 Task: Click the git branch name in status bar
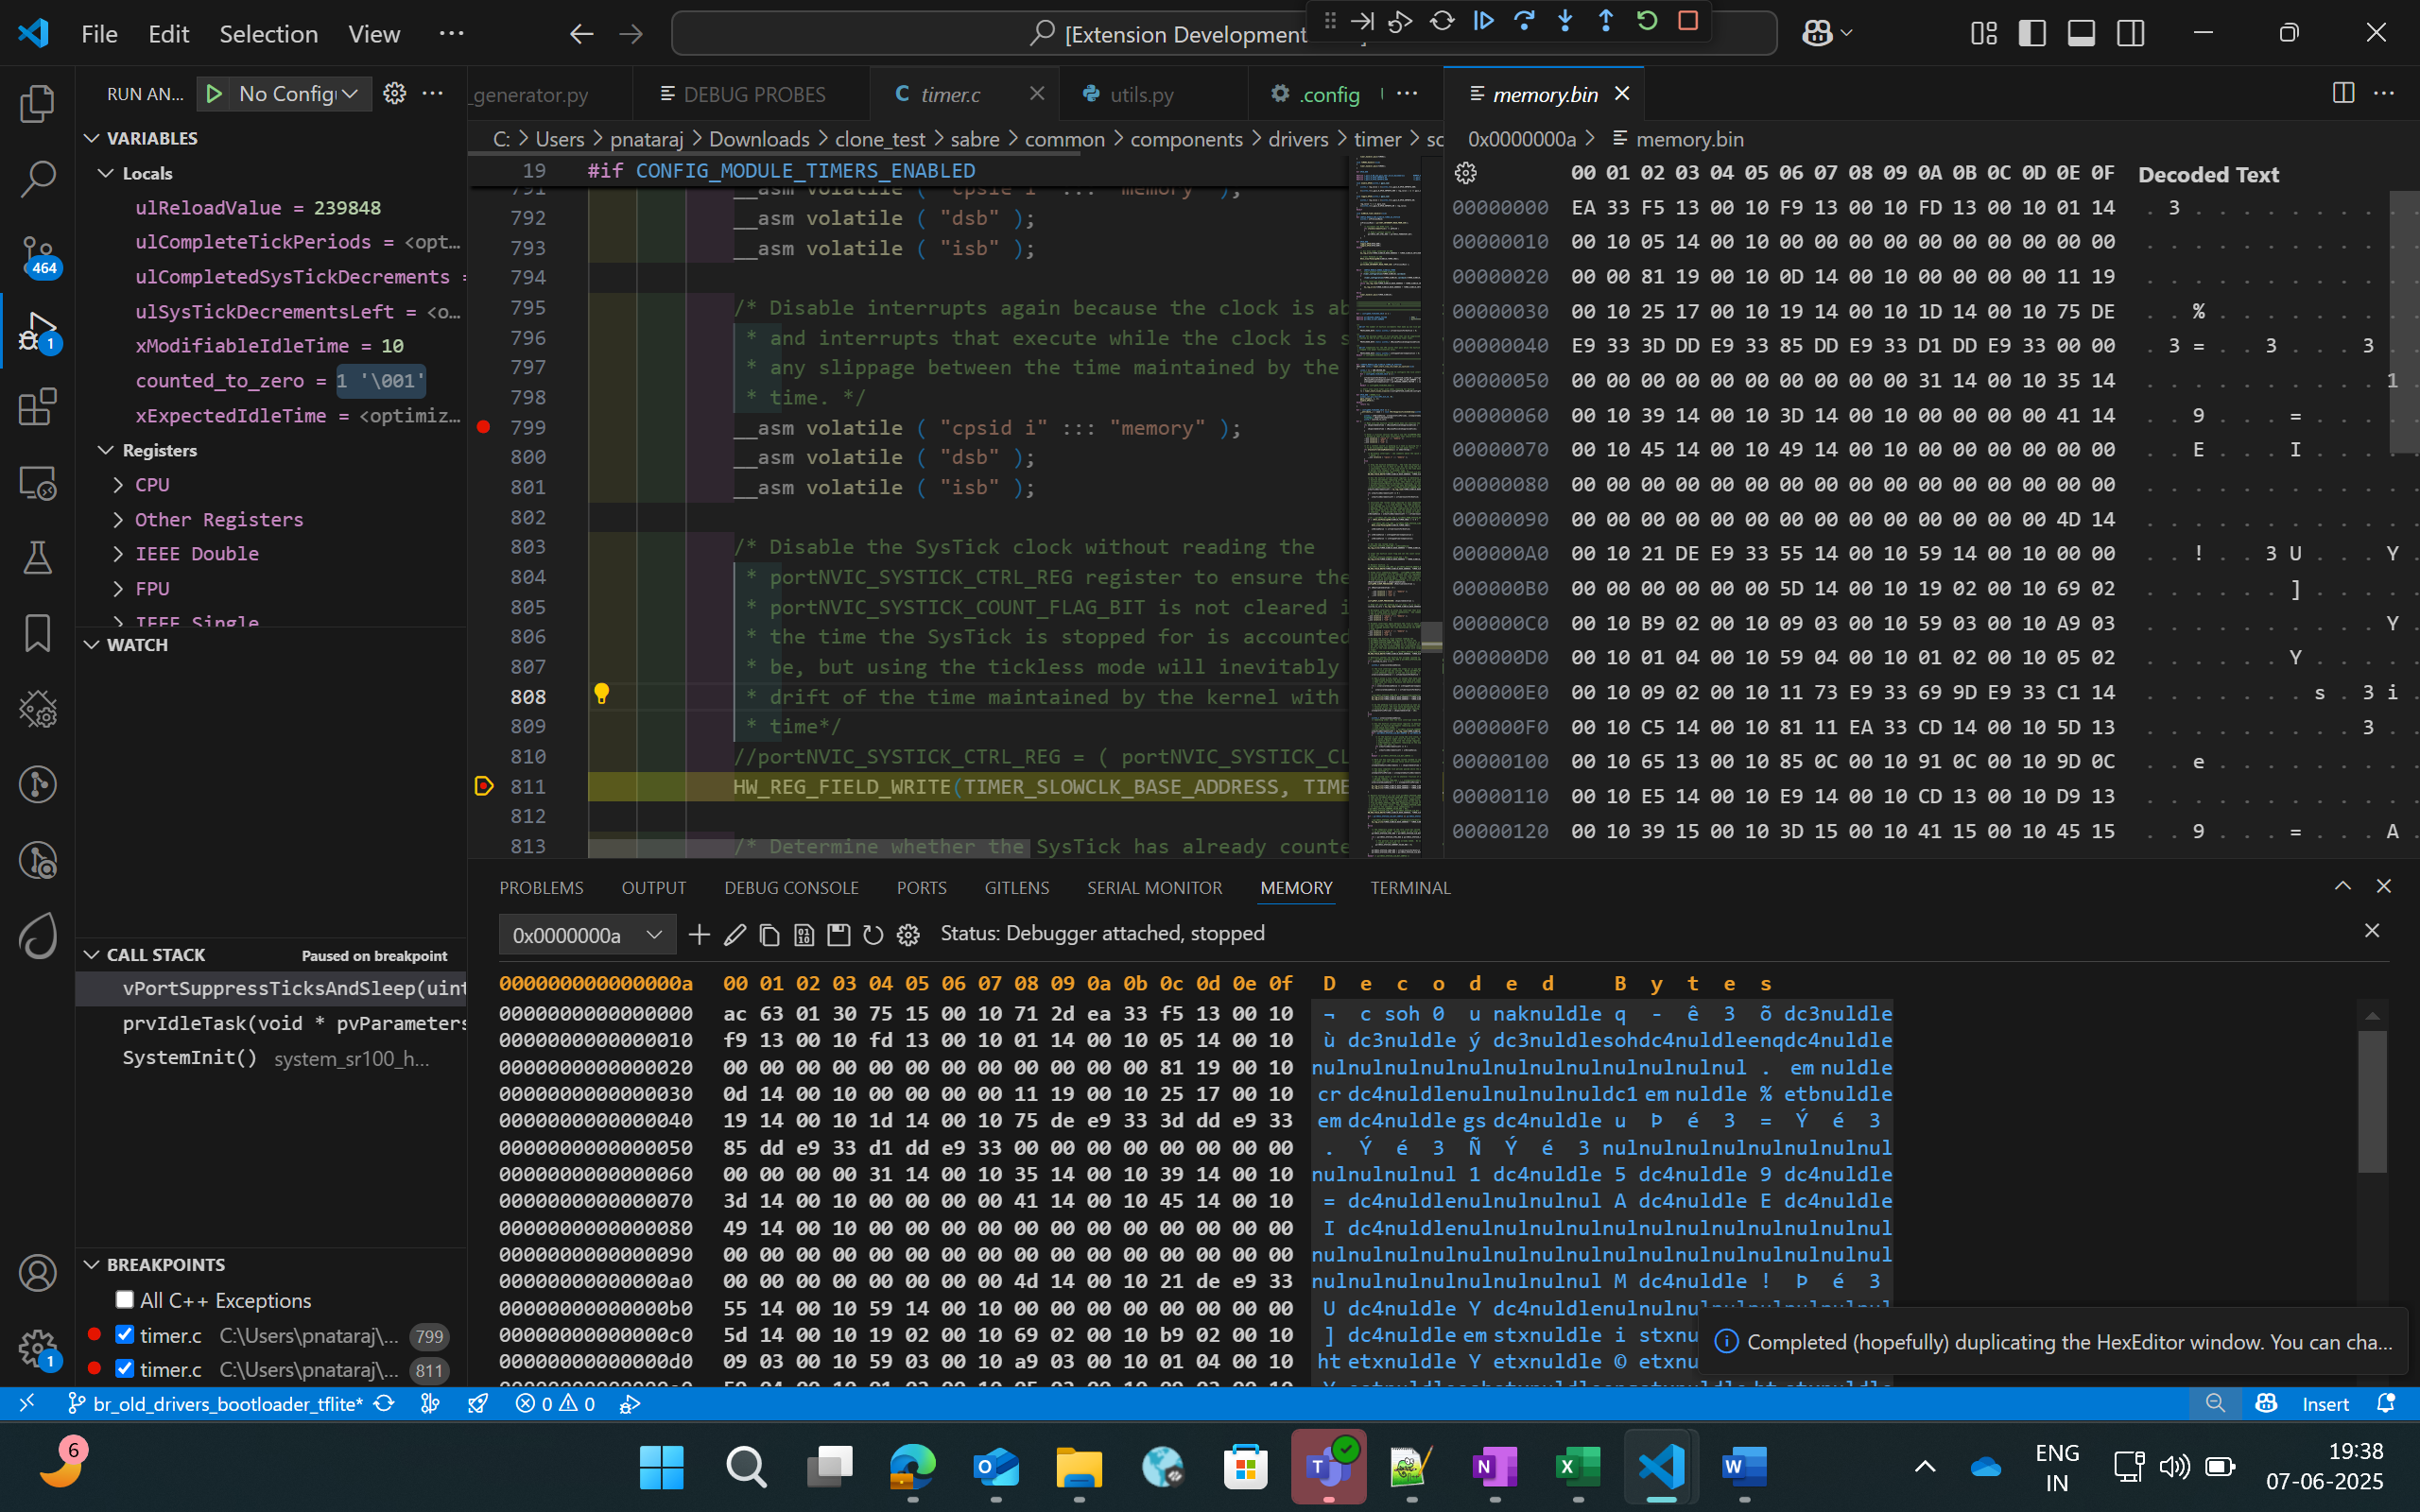click(x=227, y=1404)
